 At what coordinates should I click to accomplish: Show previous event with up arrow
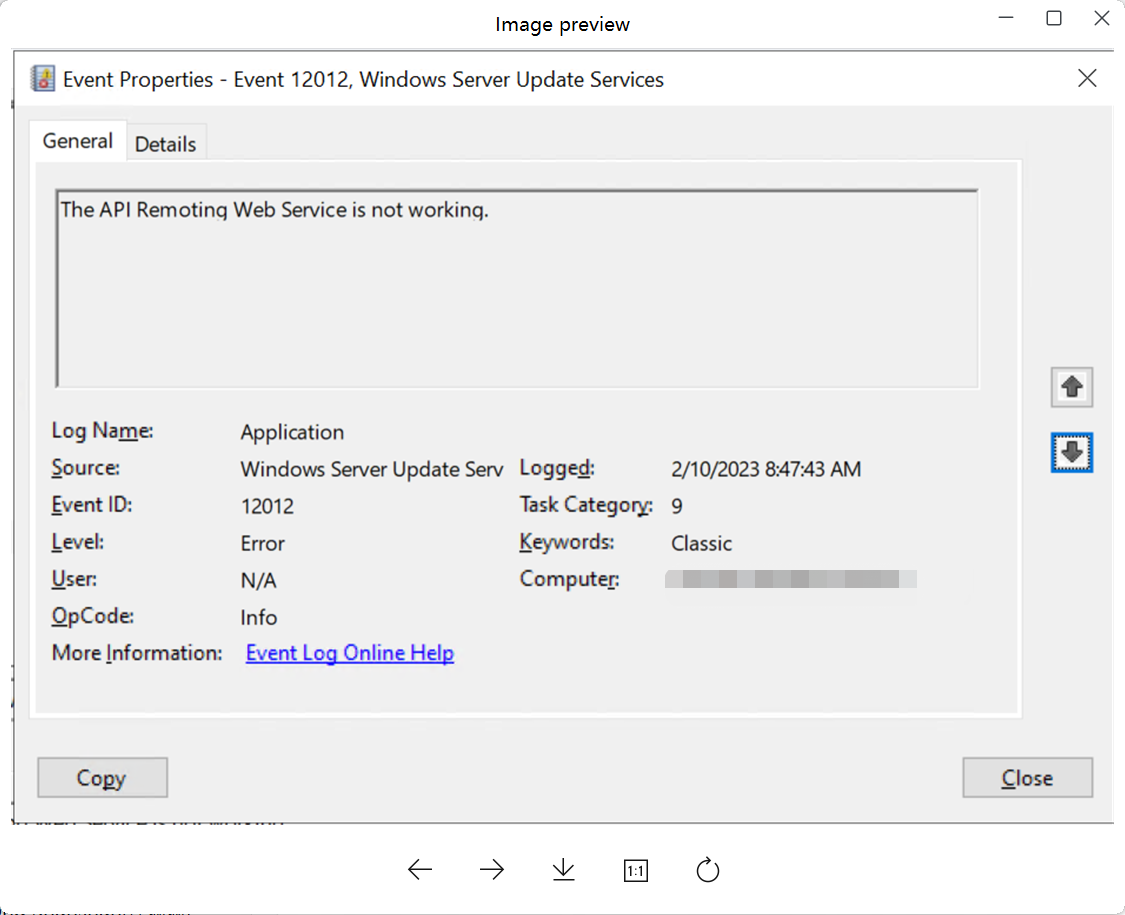pyautogui.click(x=1071, y=388)
